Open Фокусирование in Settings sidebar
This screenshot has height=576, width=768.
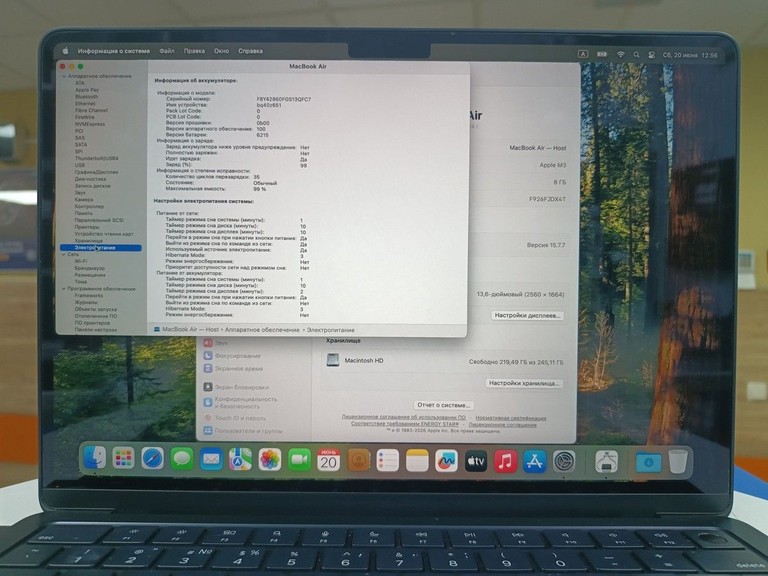tap(232, 356)
